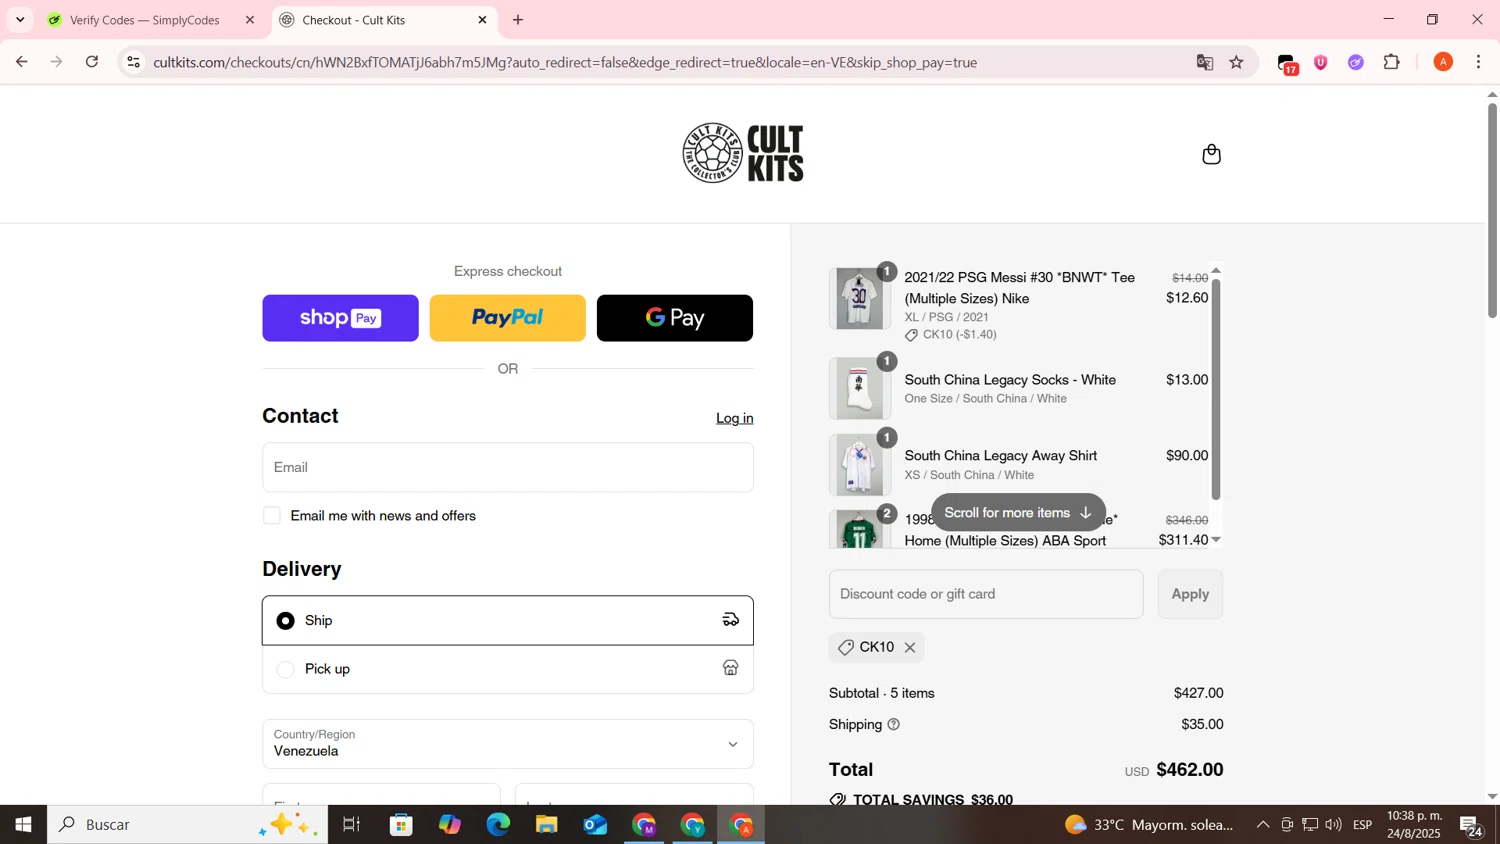Switch to Verify Codes — SimplyCodes tab

click(x=145, y=20)
